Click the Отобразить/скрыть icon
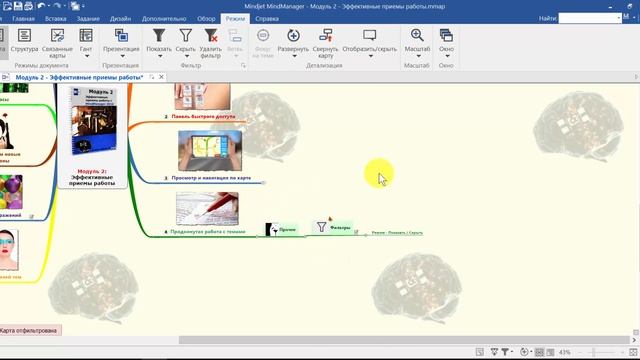 [x=369, y=35]
